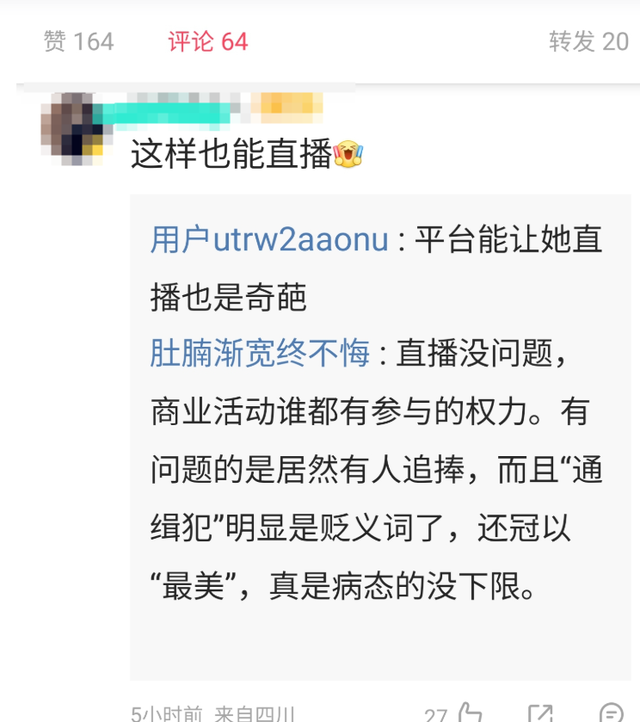Select the 评论 64 tab

click(208, 41)
